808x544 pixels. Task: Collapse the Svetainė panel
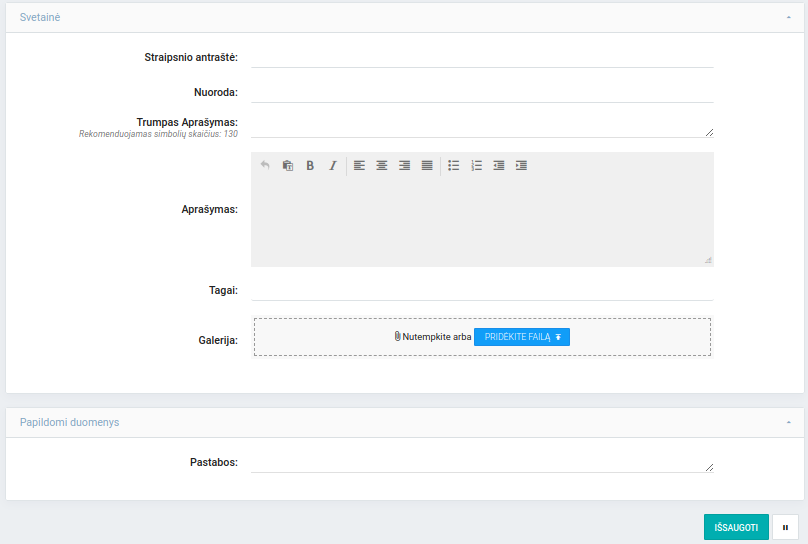[788, 18]
